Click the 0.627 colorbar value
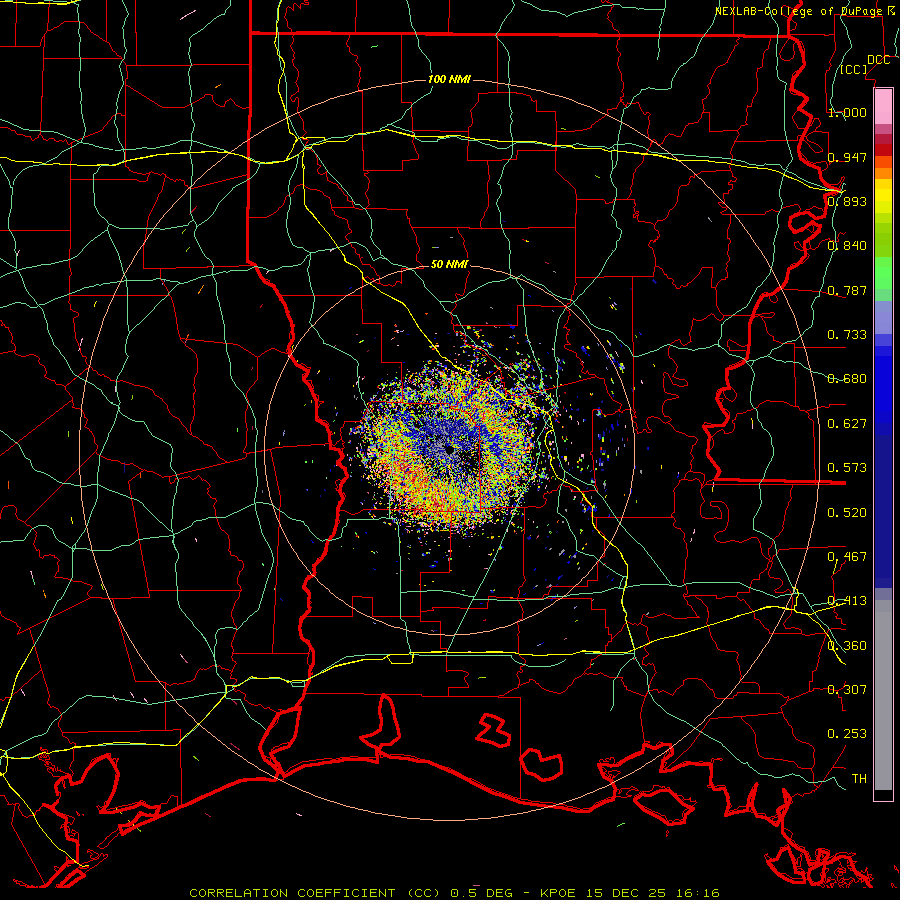Image resolution: width=900 pixels, height=900 pixels. click(847, 424)
